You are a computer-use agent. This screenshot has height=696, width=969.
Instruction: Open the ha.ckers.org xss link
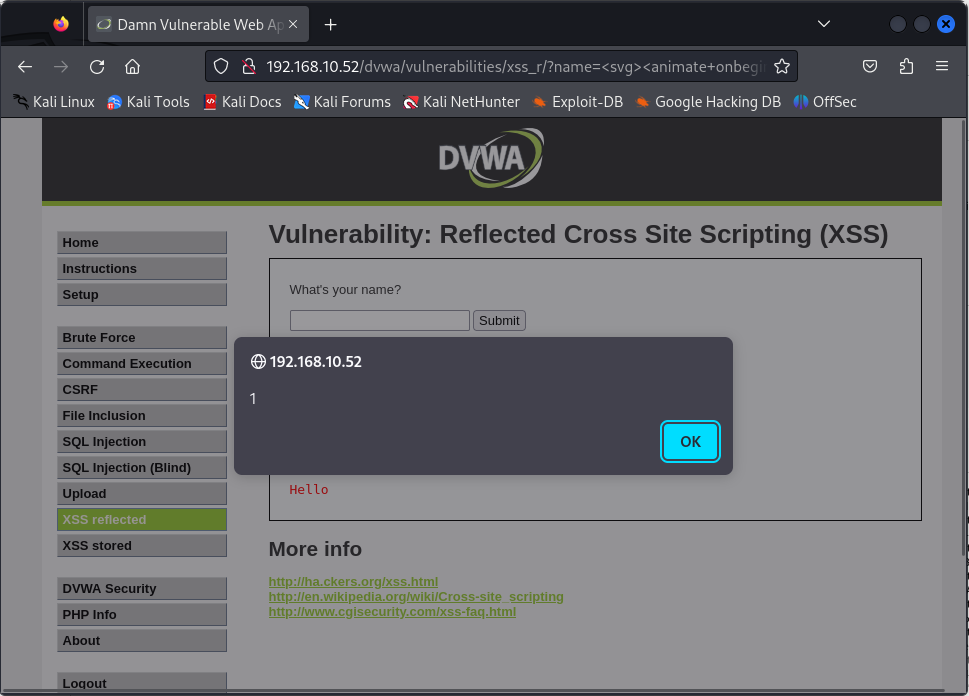353,582
